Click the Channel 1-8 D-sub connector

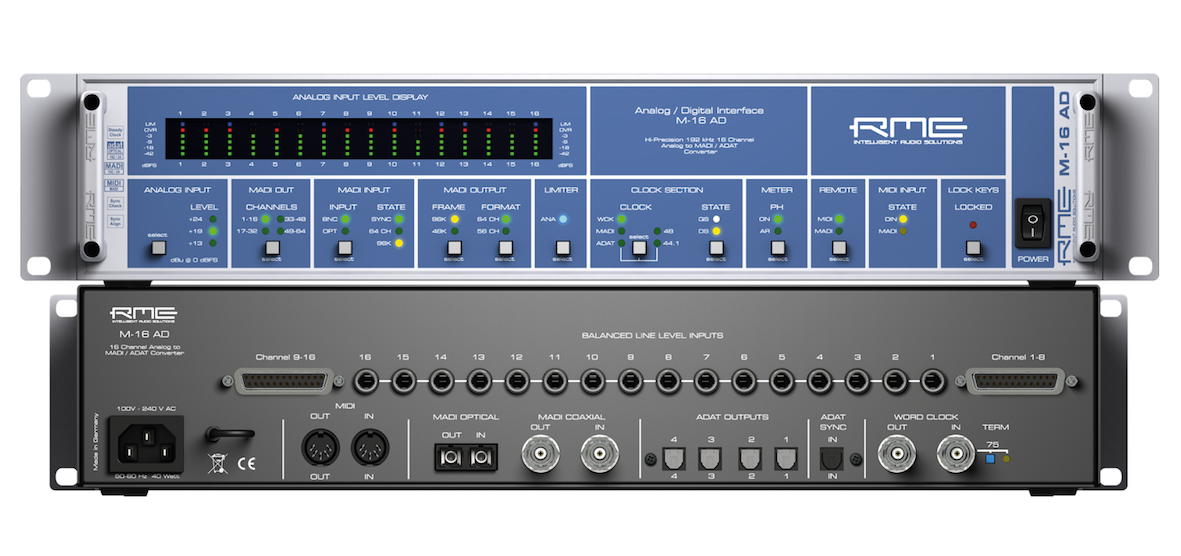[1013, 381]
